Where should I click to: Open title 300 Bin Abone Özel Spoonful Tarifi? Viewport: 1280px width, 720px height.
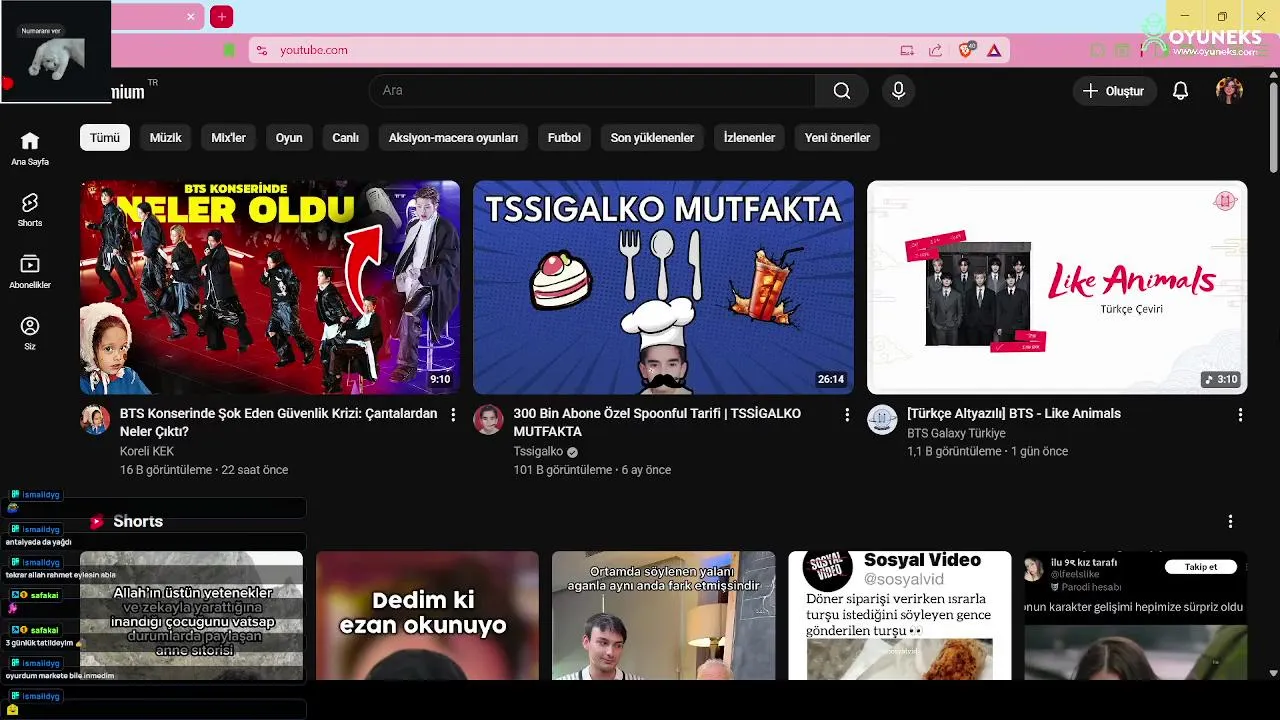[x=657, y=423]
